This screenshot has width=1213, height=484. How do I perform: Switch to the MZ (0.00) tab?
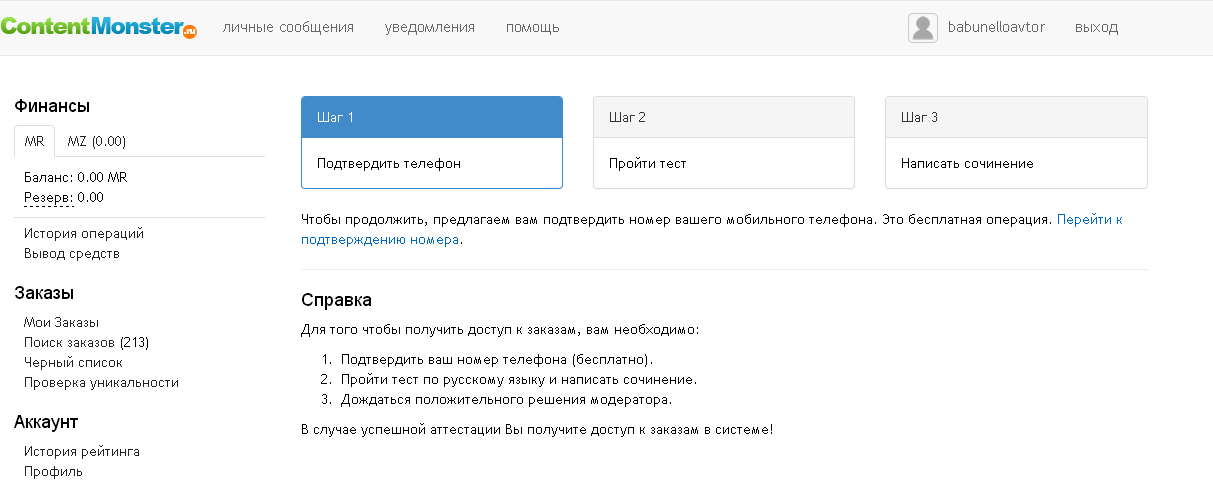pyautogui.click(x=96, y=141)
